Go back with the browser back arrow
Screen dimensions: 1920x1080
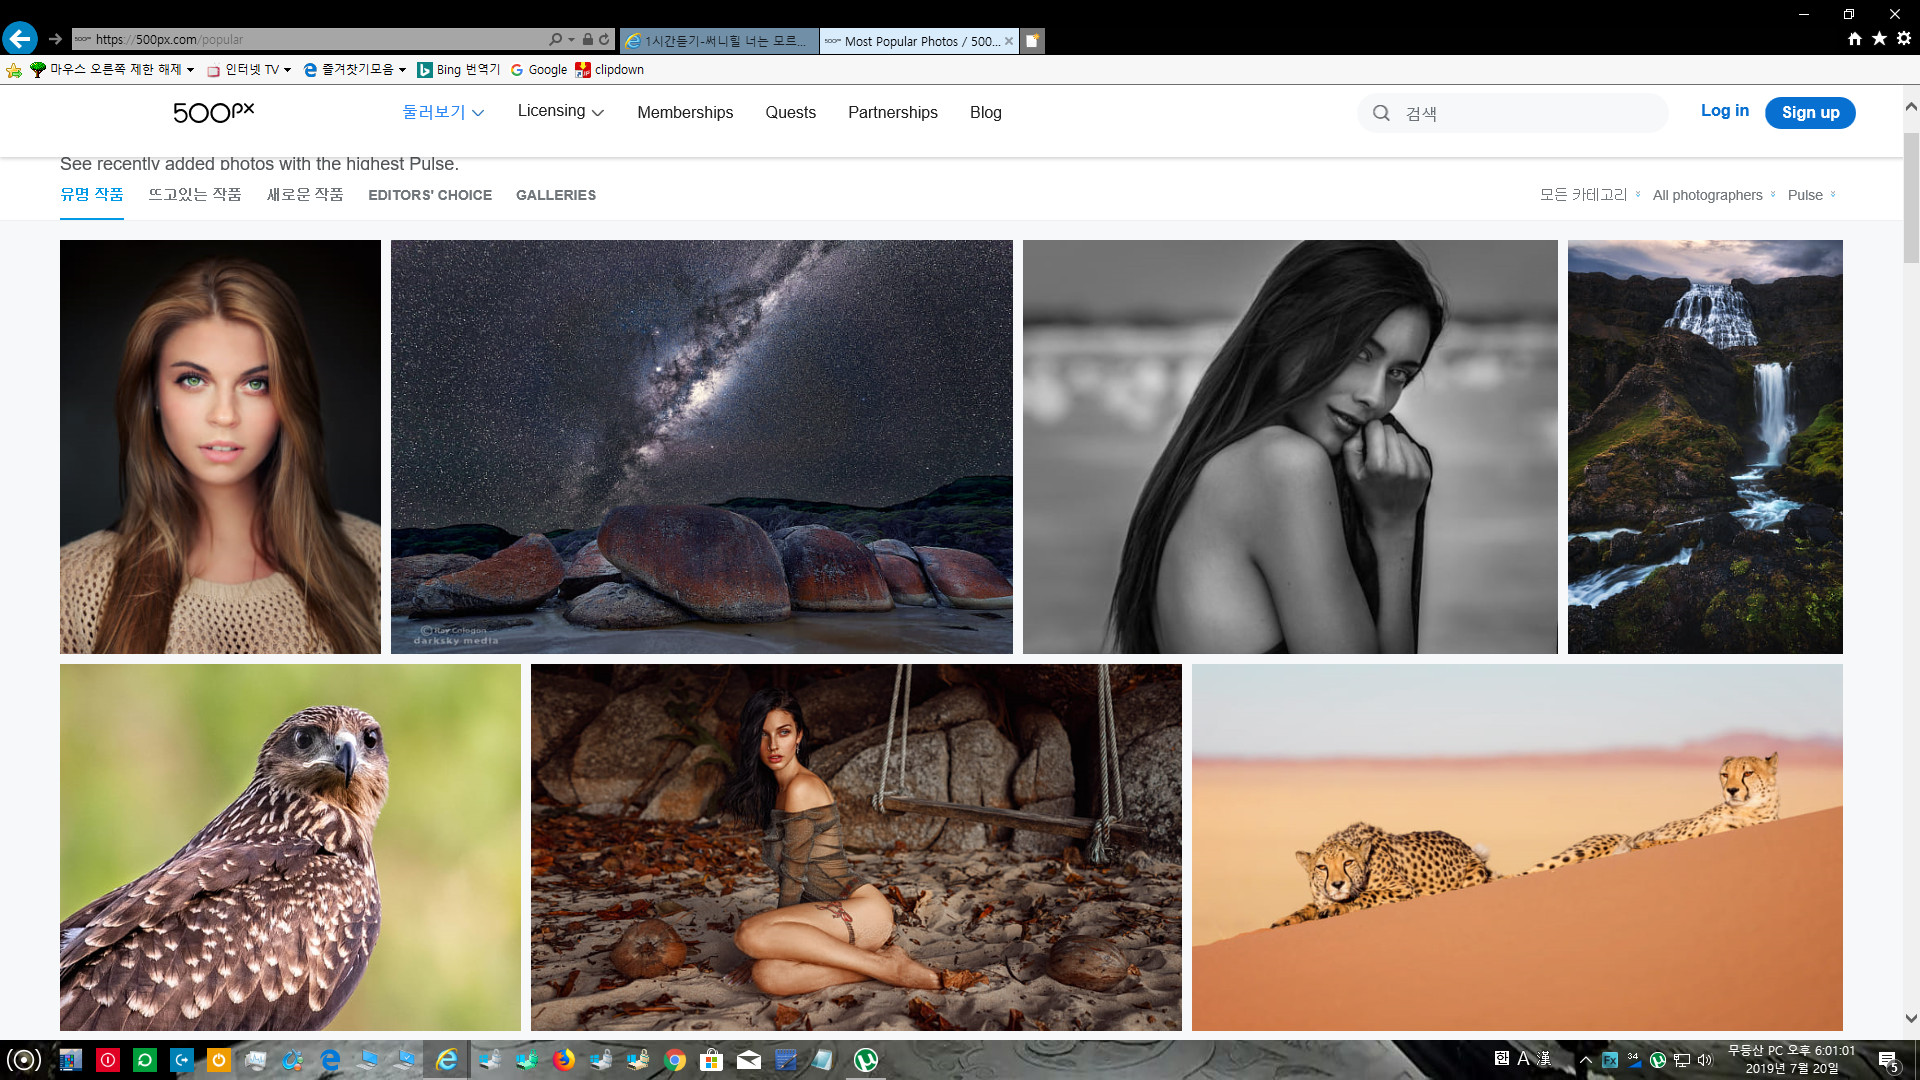pyautogui.click(x=20, y=39)
